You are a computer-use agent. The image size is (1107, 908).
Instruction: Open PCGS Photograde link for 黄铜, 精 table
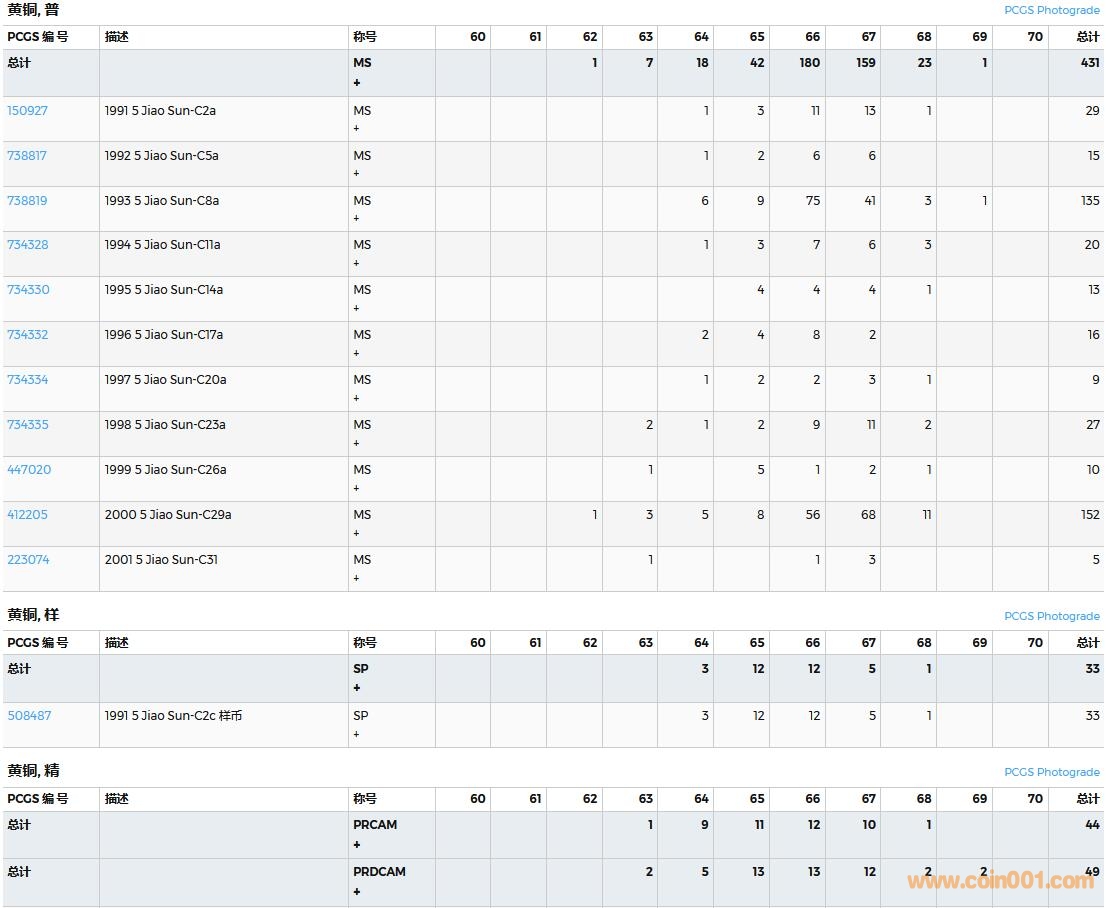point(1051,772)
